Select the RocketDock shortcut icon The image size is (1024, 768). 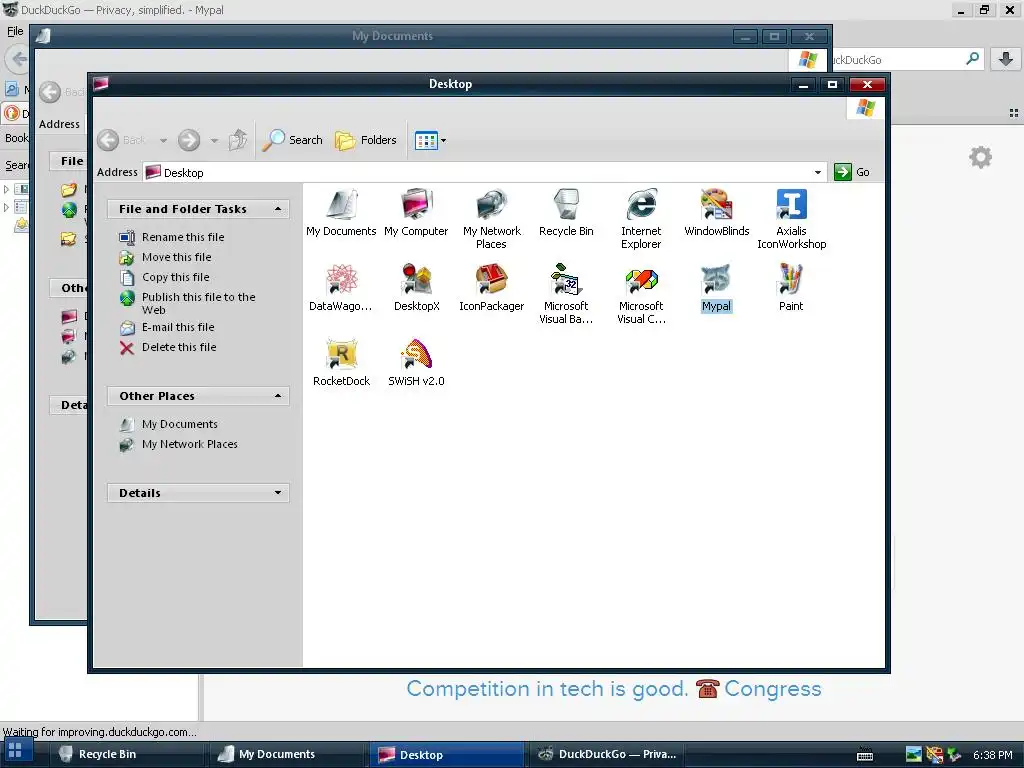[x=341, y=363]
